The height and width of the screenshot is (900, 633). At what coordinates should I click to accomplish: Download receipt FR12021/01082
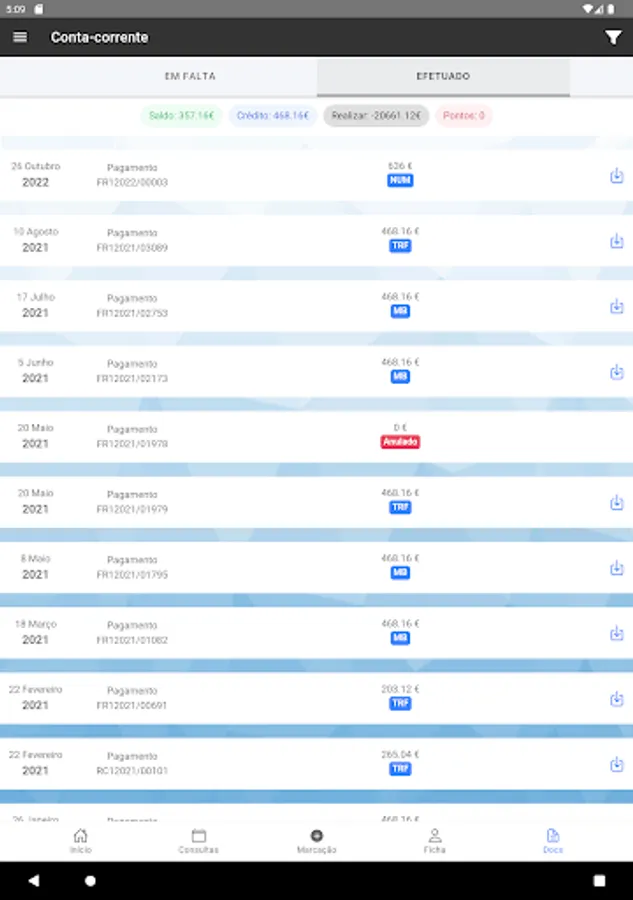(x=616, y=634)
